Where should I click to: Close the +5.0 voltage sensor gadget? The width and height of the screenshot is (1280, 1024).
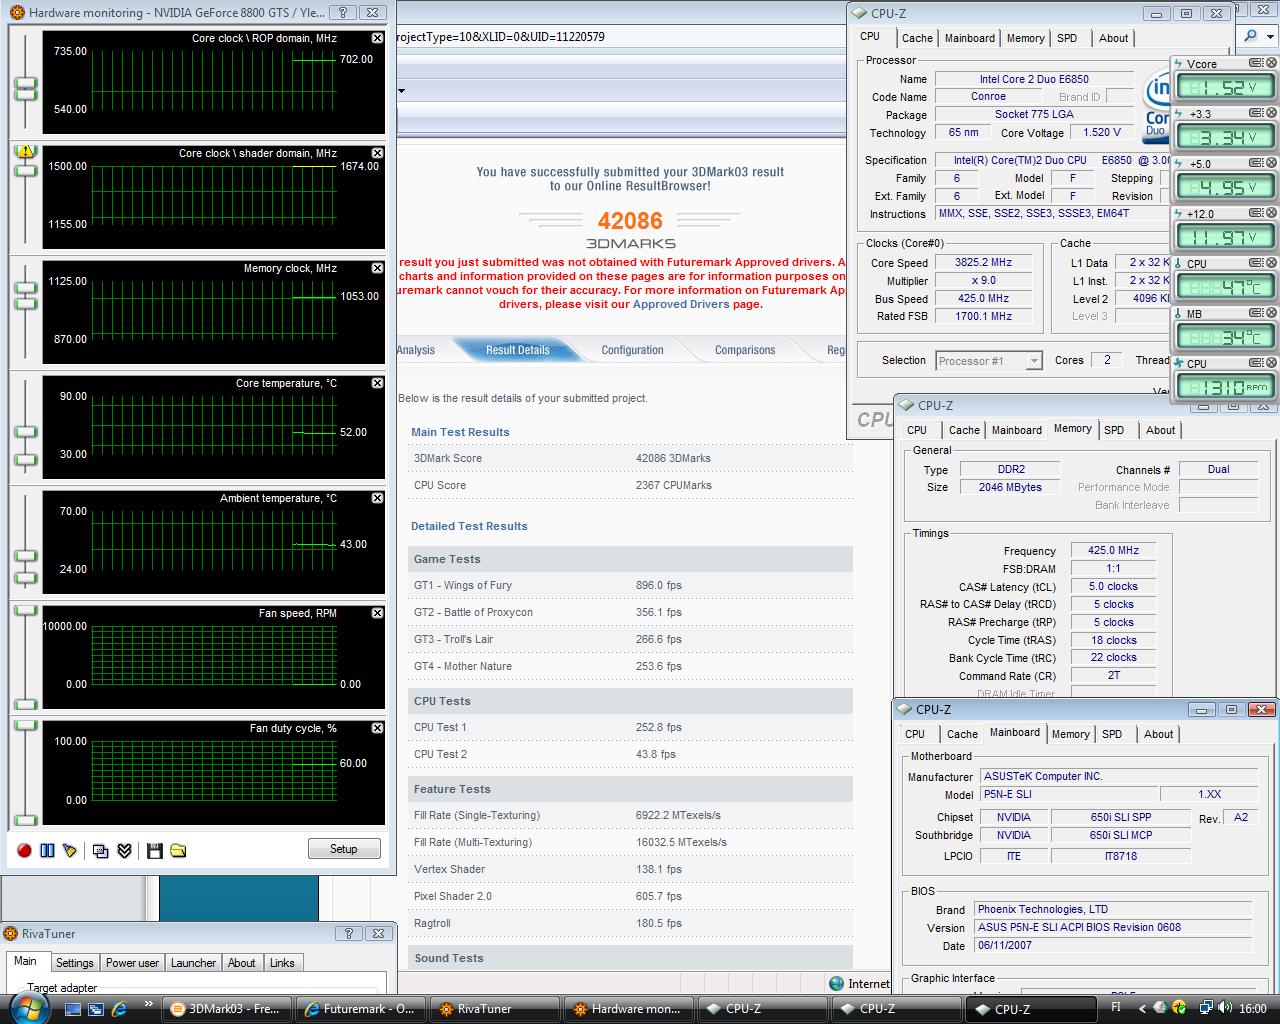1272,163
